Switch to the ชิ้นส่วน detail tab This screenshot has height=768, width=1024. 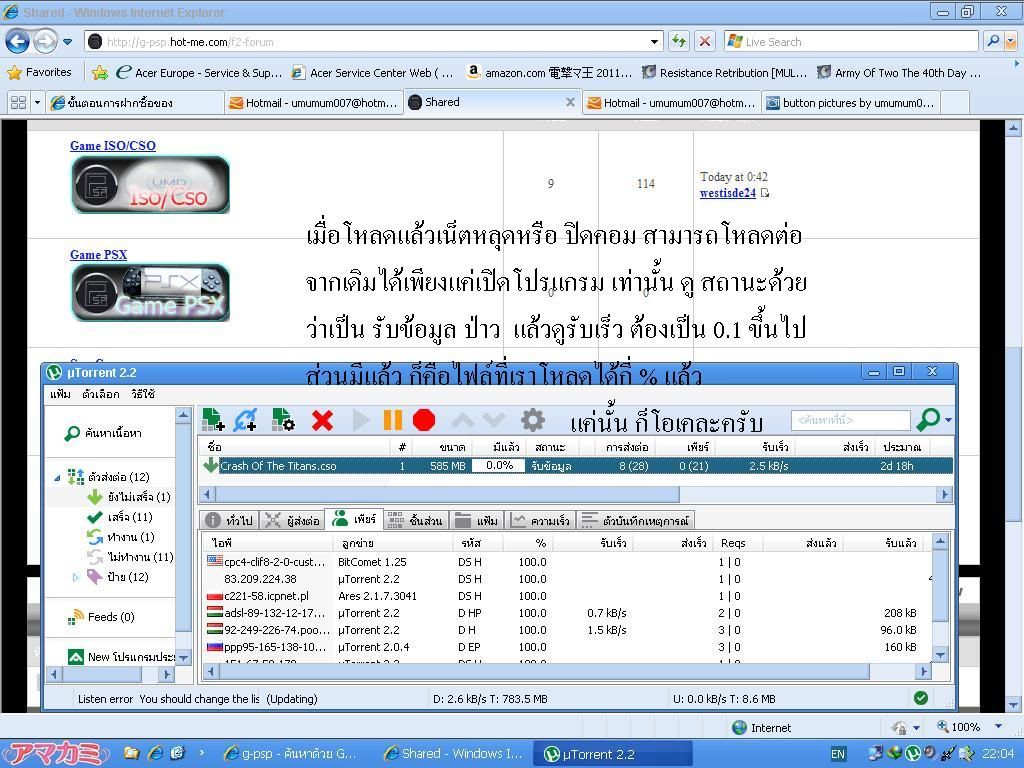[415, 520]
